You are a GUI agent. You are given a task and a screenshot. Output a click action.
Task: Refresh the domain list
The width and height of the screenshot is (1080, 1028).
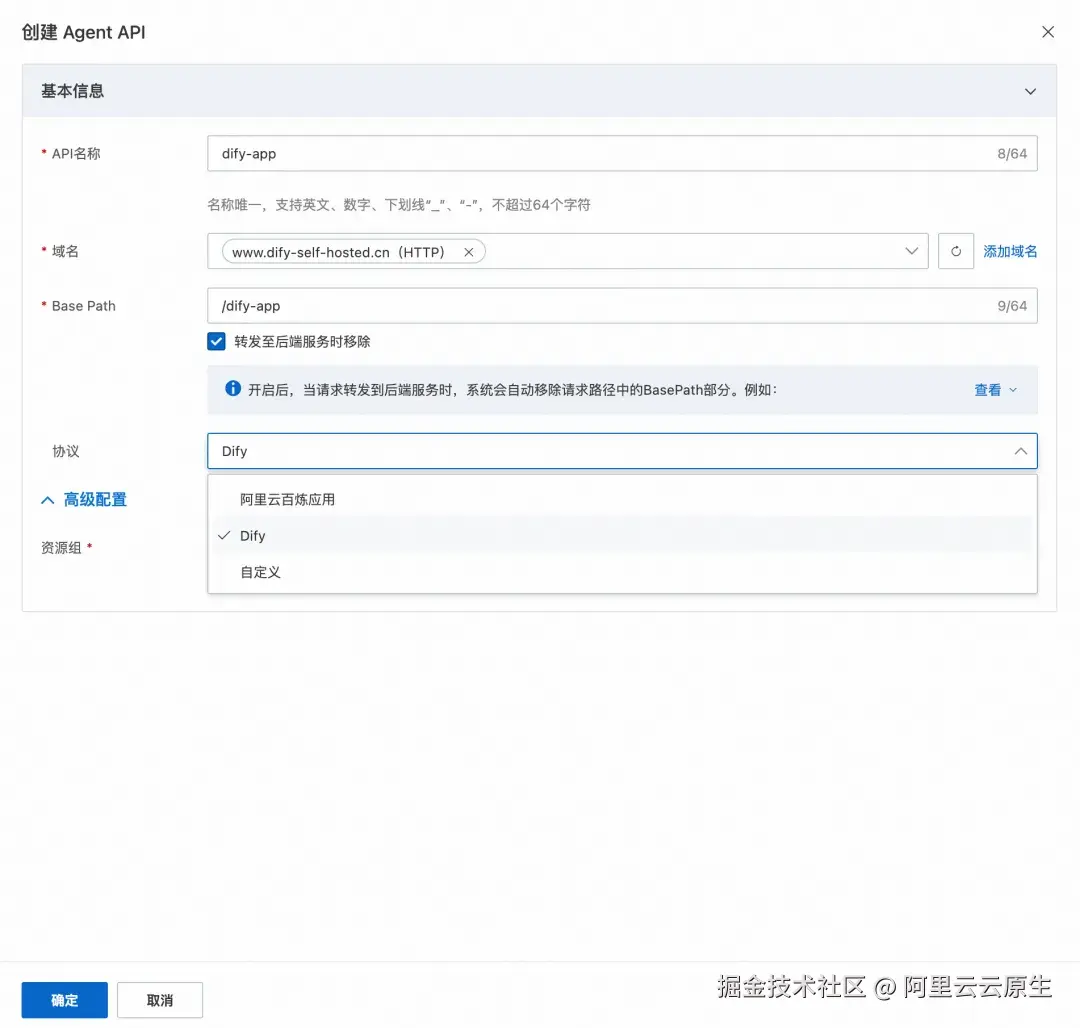(955, 251)
